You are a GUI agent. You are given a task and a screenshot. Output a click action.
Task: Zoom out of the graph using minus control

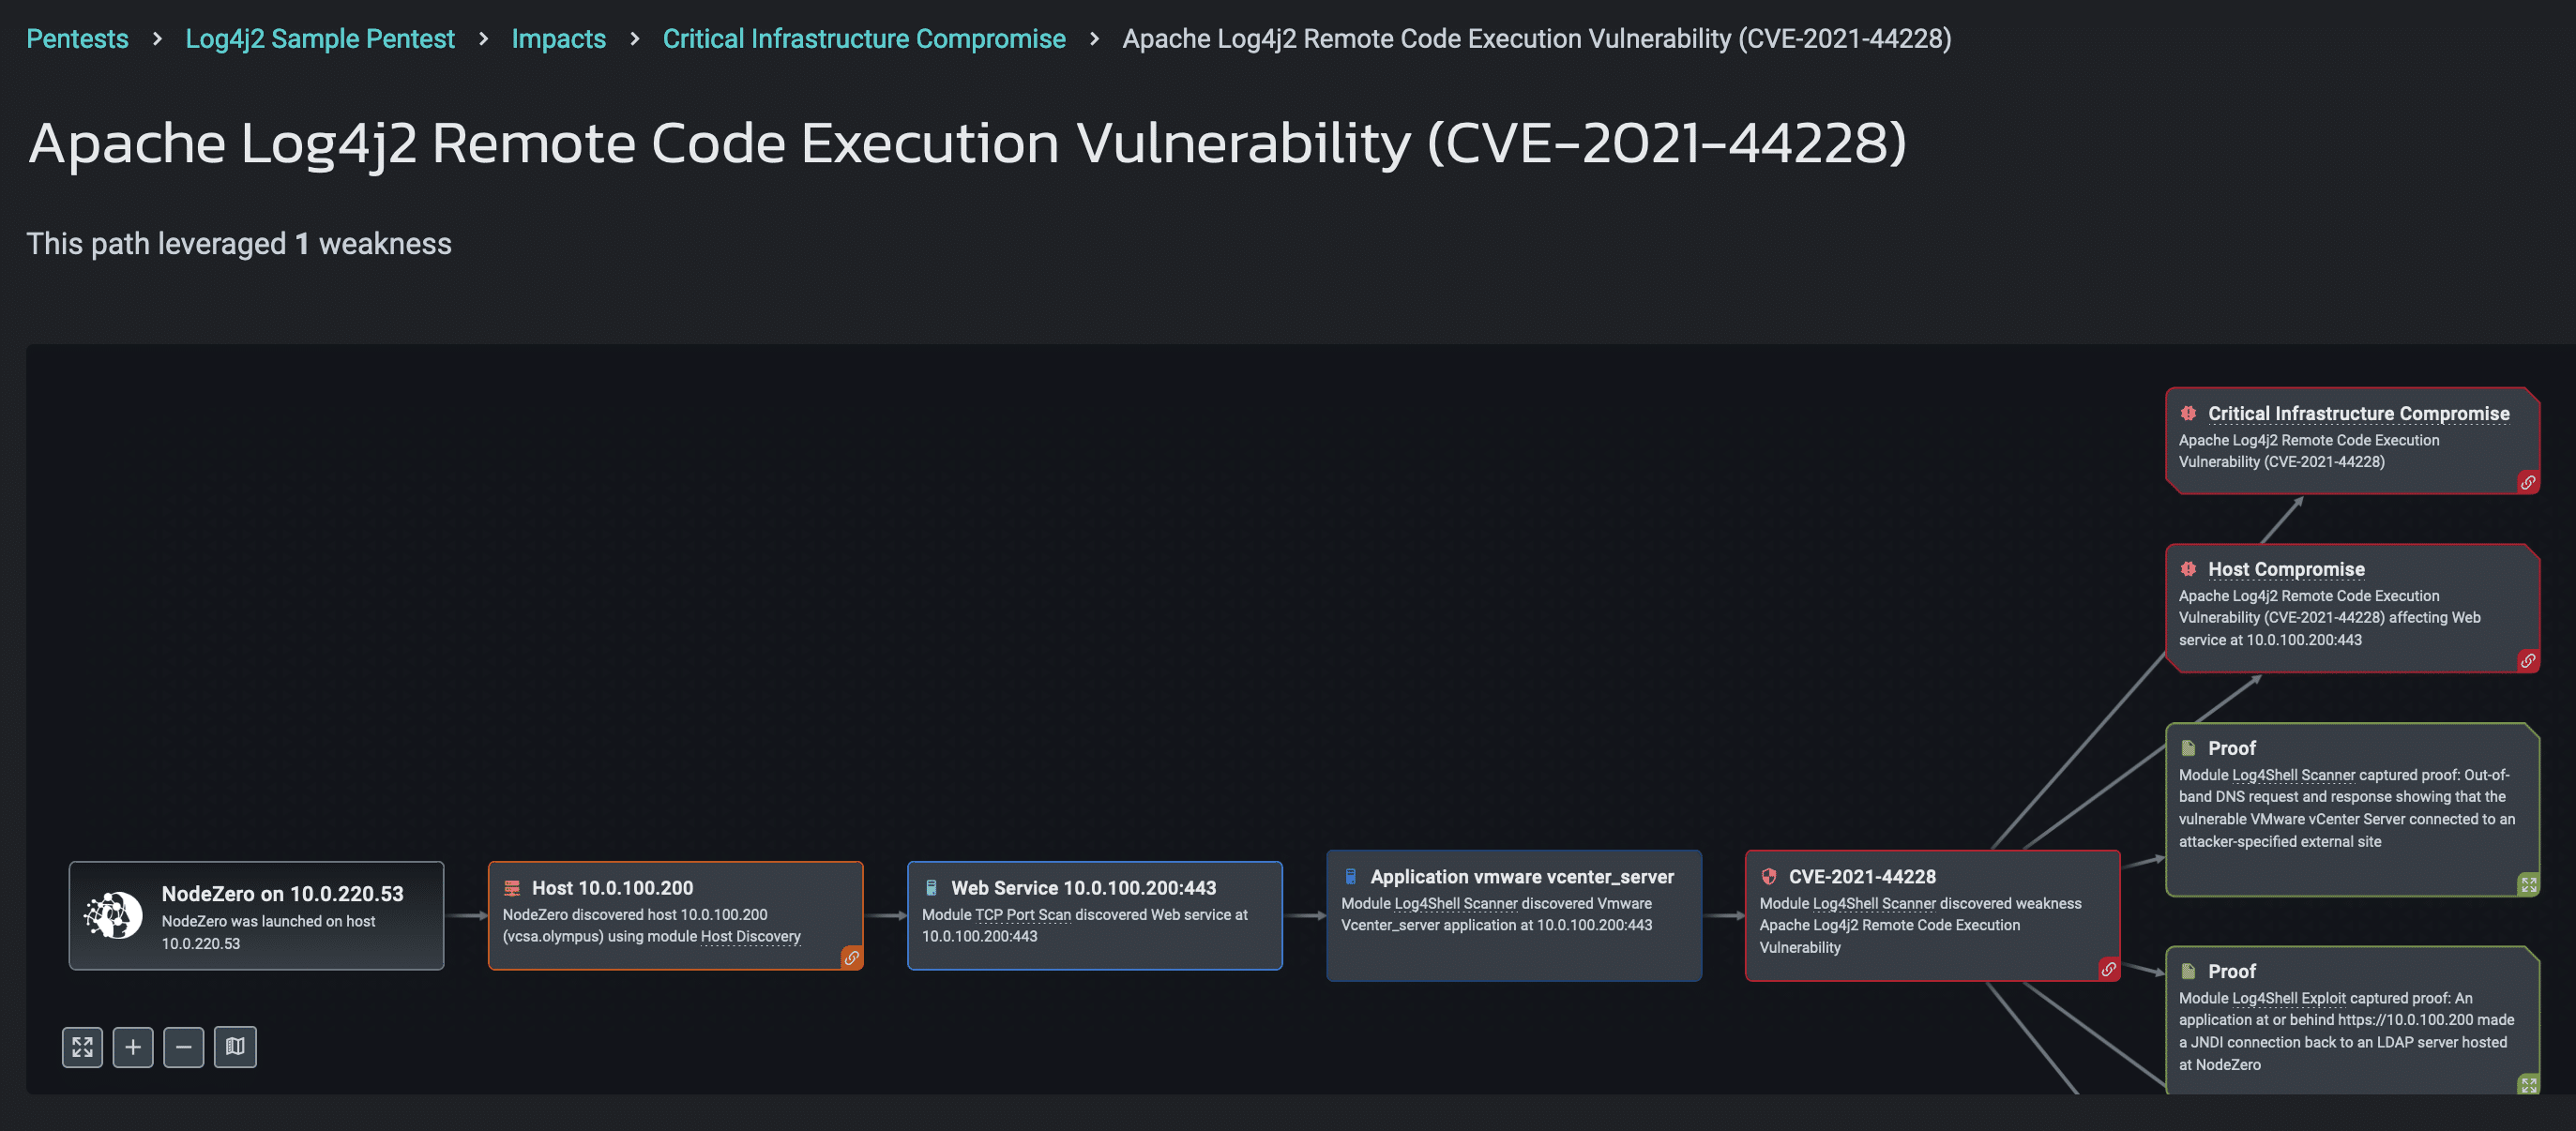pyautogui.click(x=184, y=1047)
